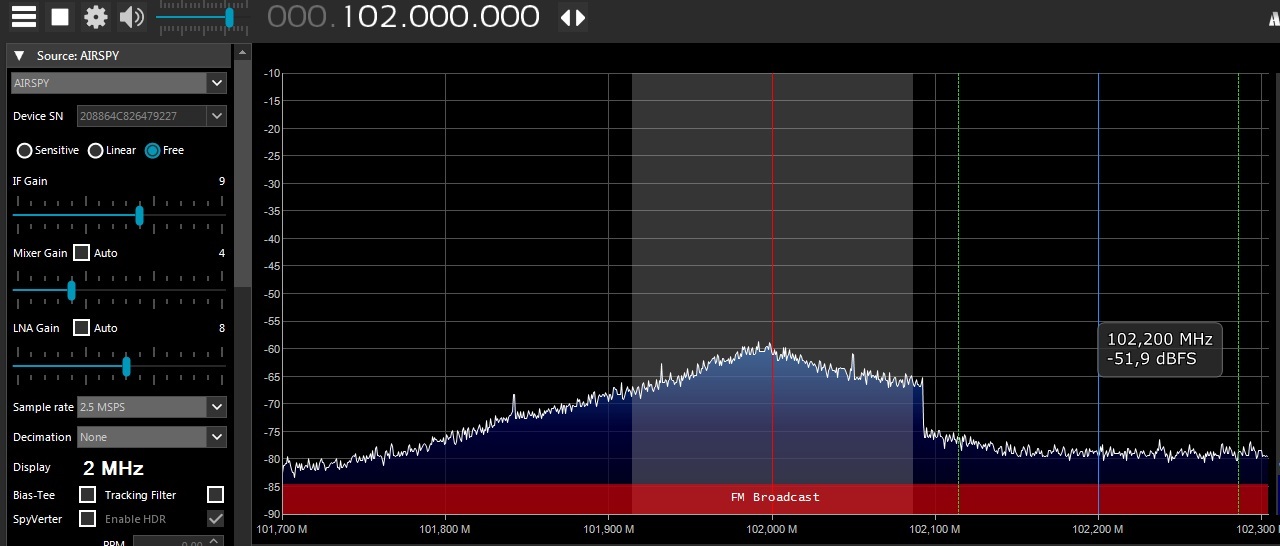Select the Sensitive gain mode
Viewport: 1280px width, 546px height.
24,150
